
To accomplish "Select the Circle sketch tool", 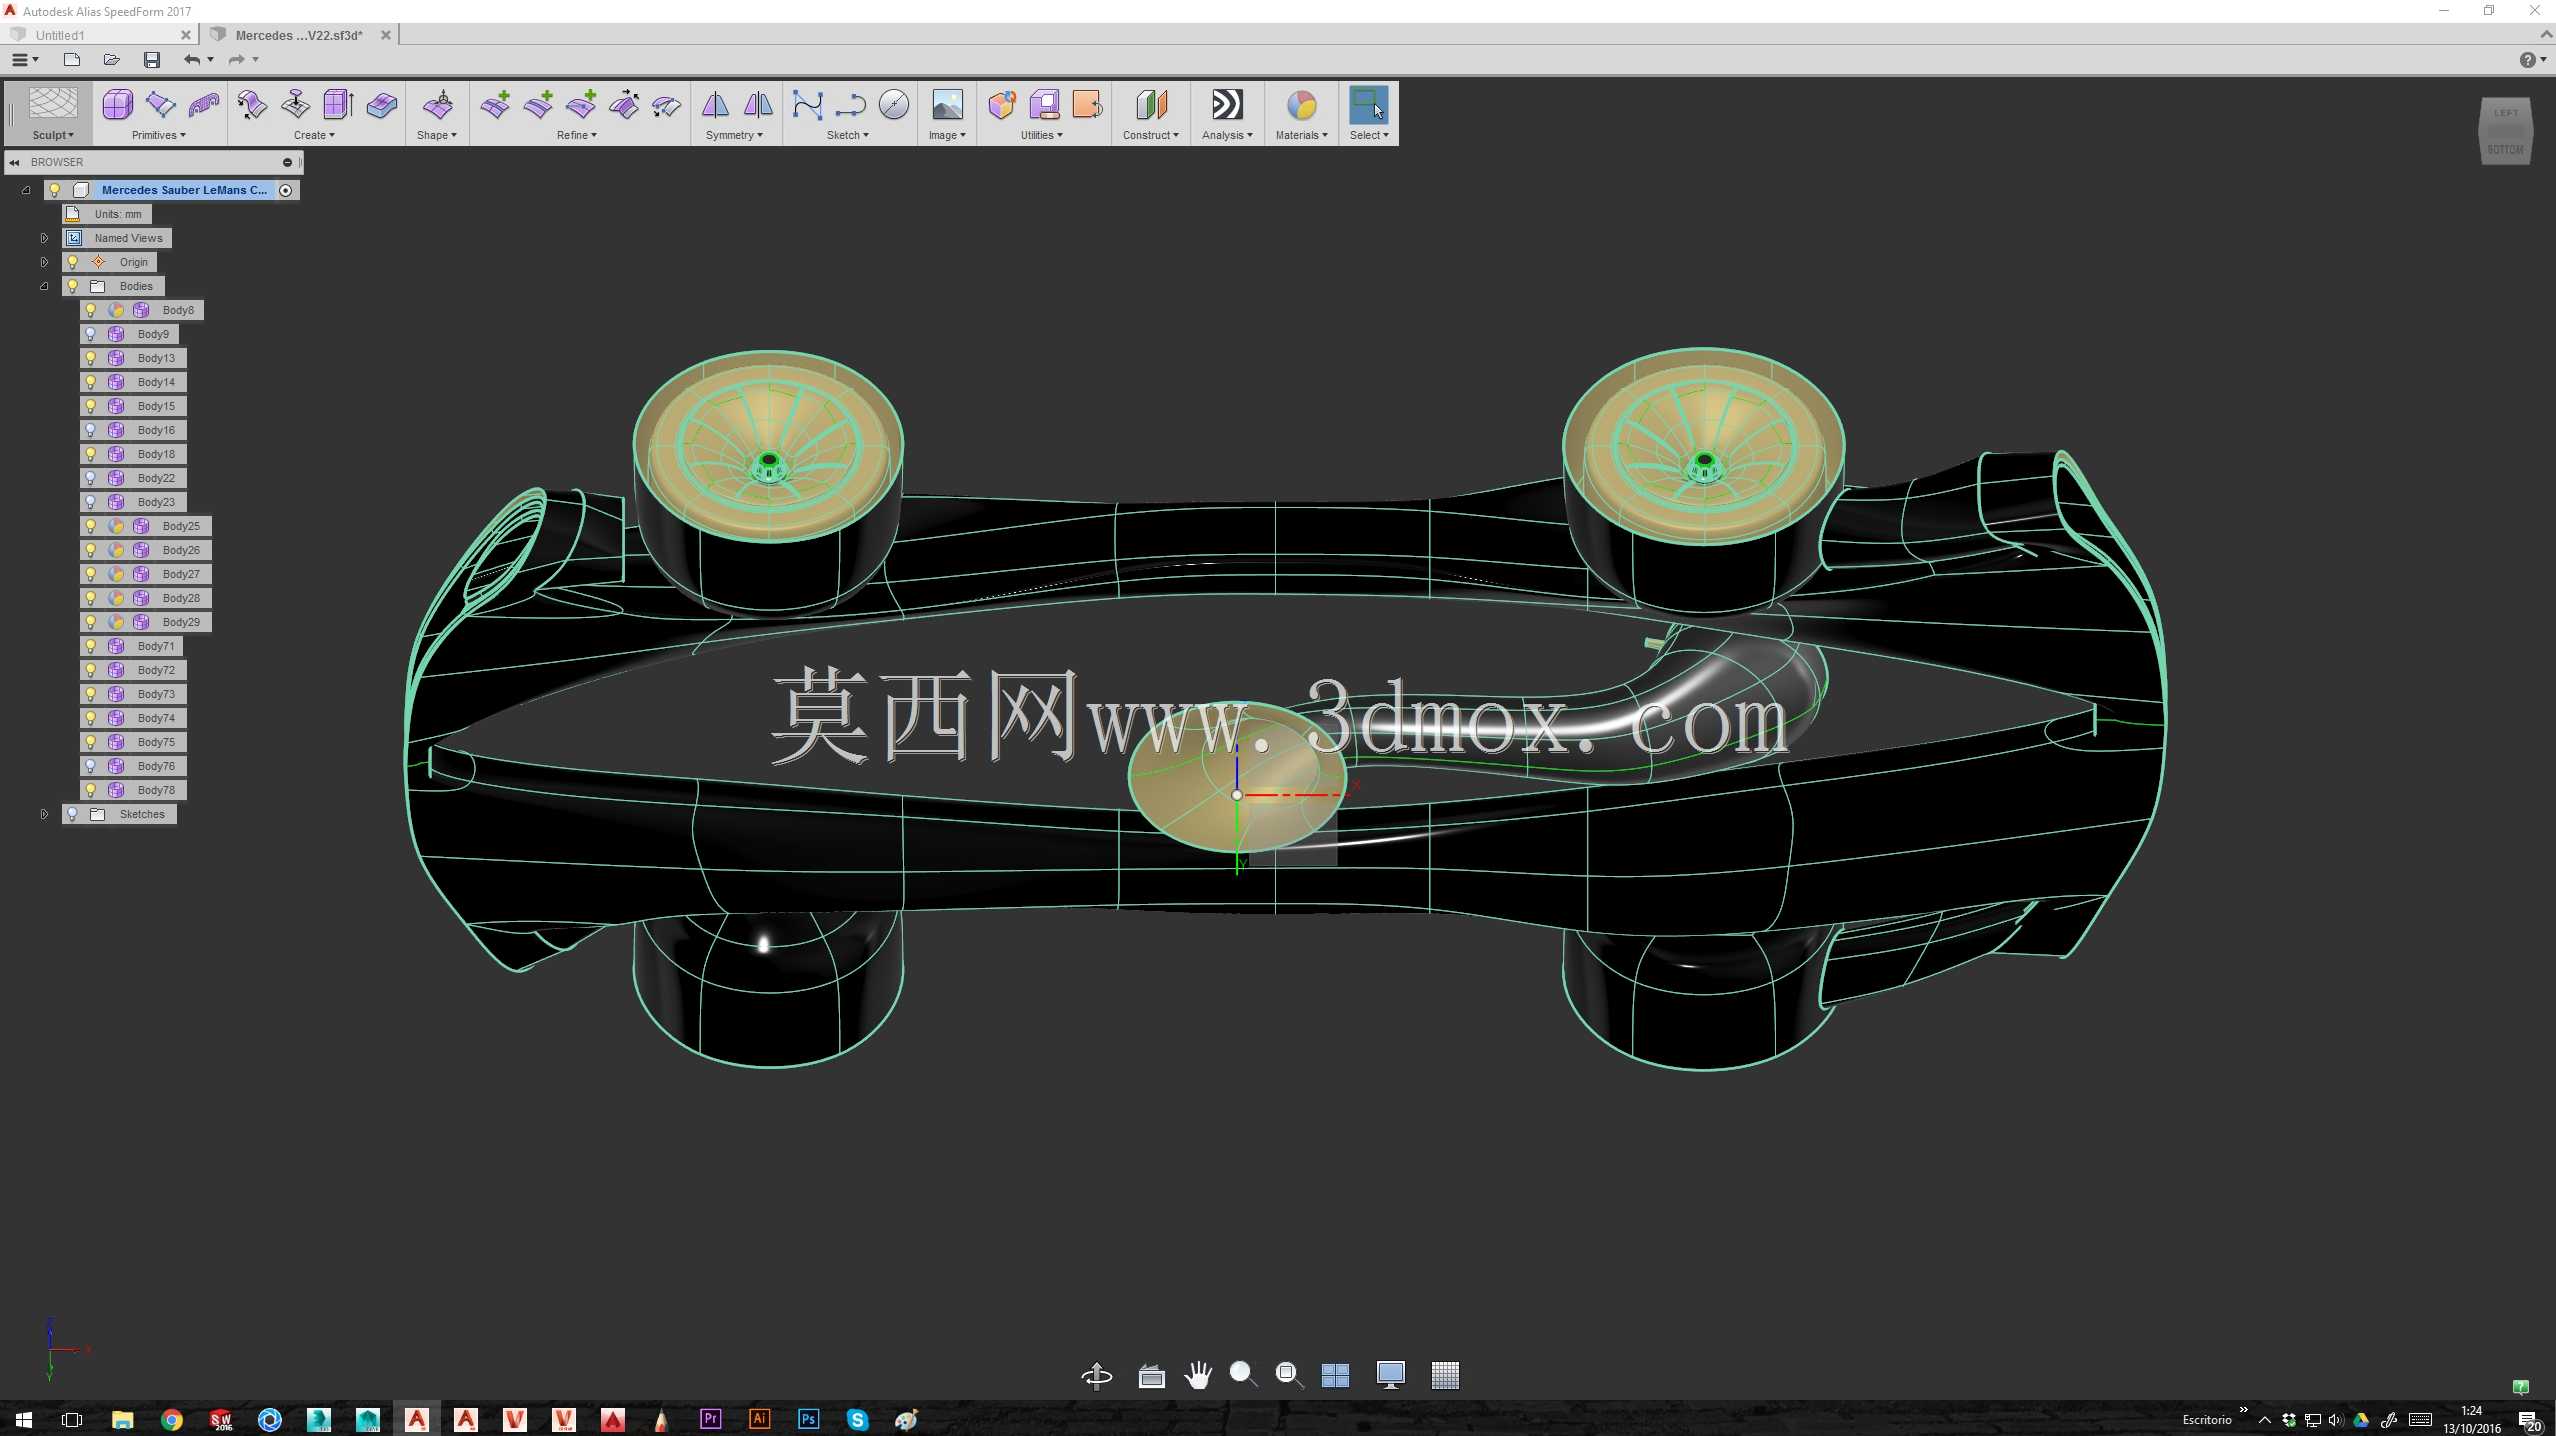I will click(x=894, y=105).
